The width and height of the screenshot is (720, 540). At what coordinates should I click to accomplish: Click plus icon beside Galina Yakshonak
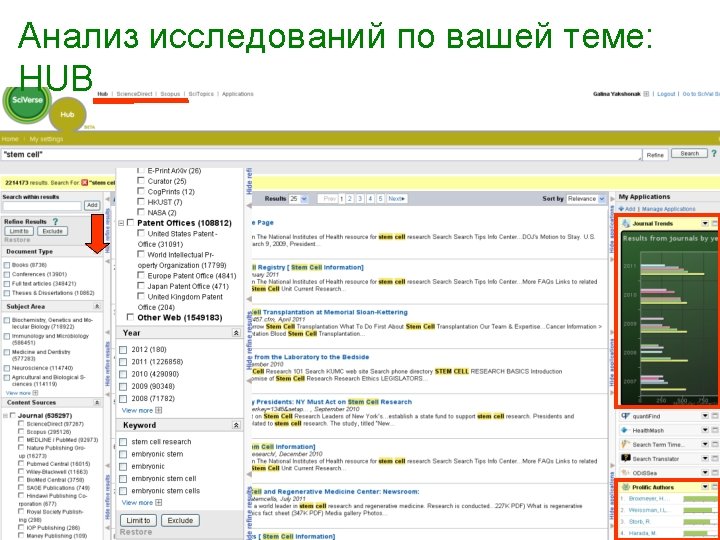pyautogui.click(x=646, y=94)
